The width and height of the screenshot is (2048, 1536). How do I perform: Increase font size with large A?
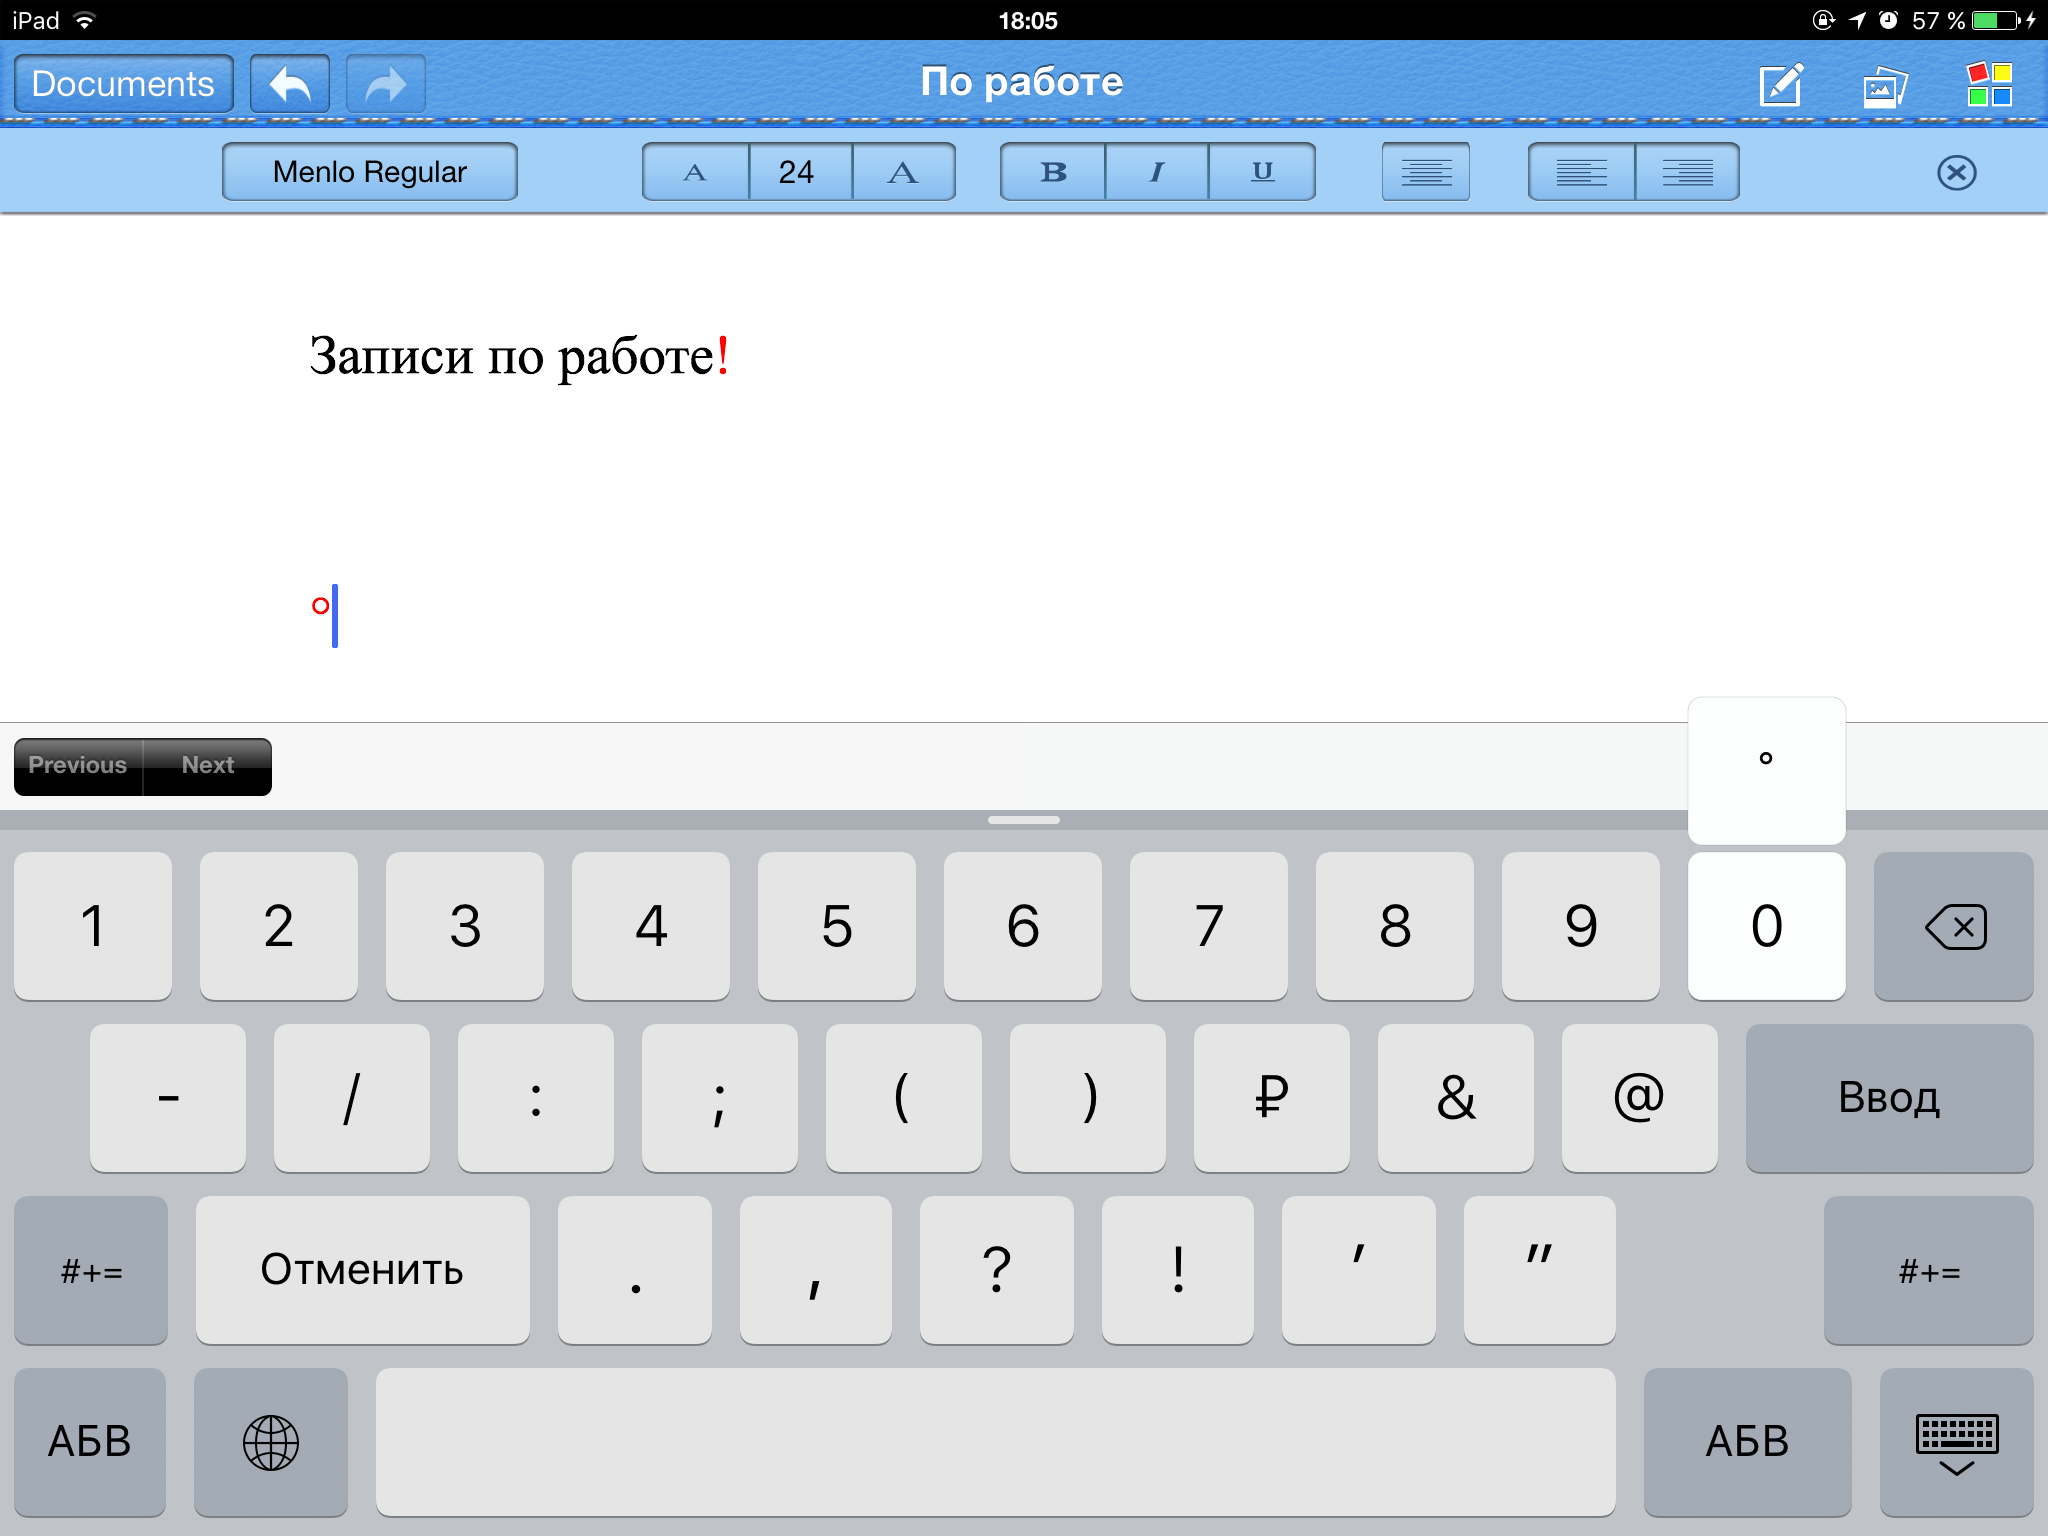coord(903,172)
